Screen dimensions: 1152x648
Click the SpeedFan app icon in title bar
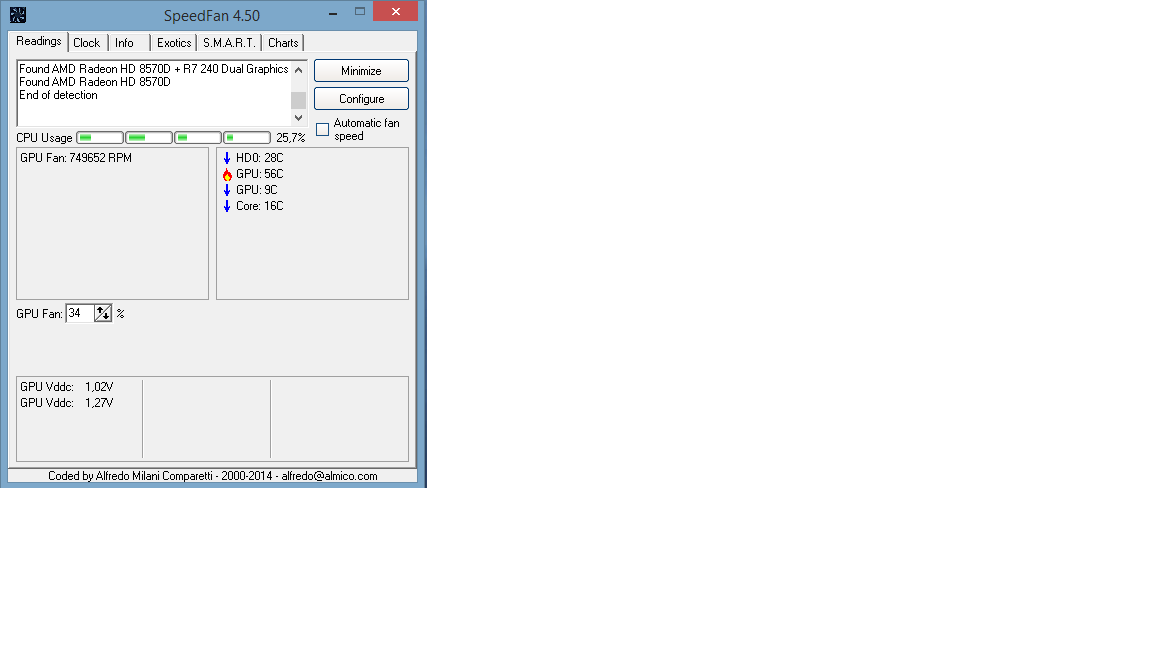18,15
